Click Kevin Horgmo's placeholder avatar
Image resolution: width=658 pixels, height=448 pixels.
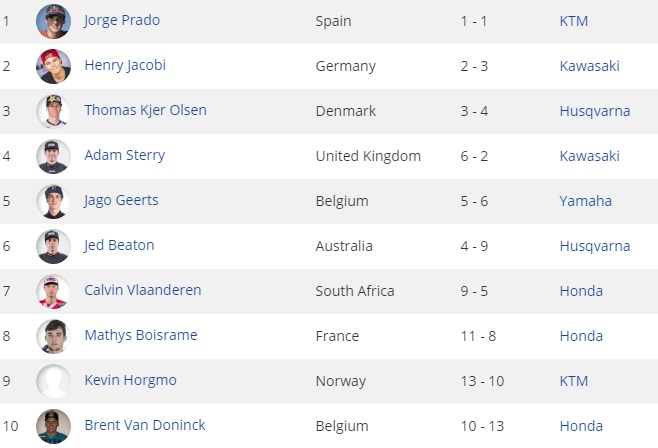53,381
